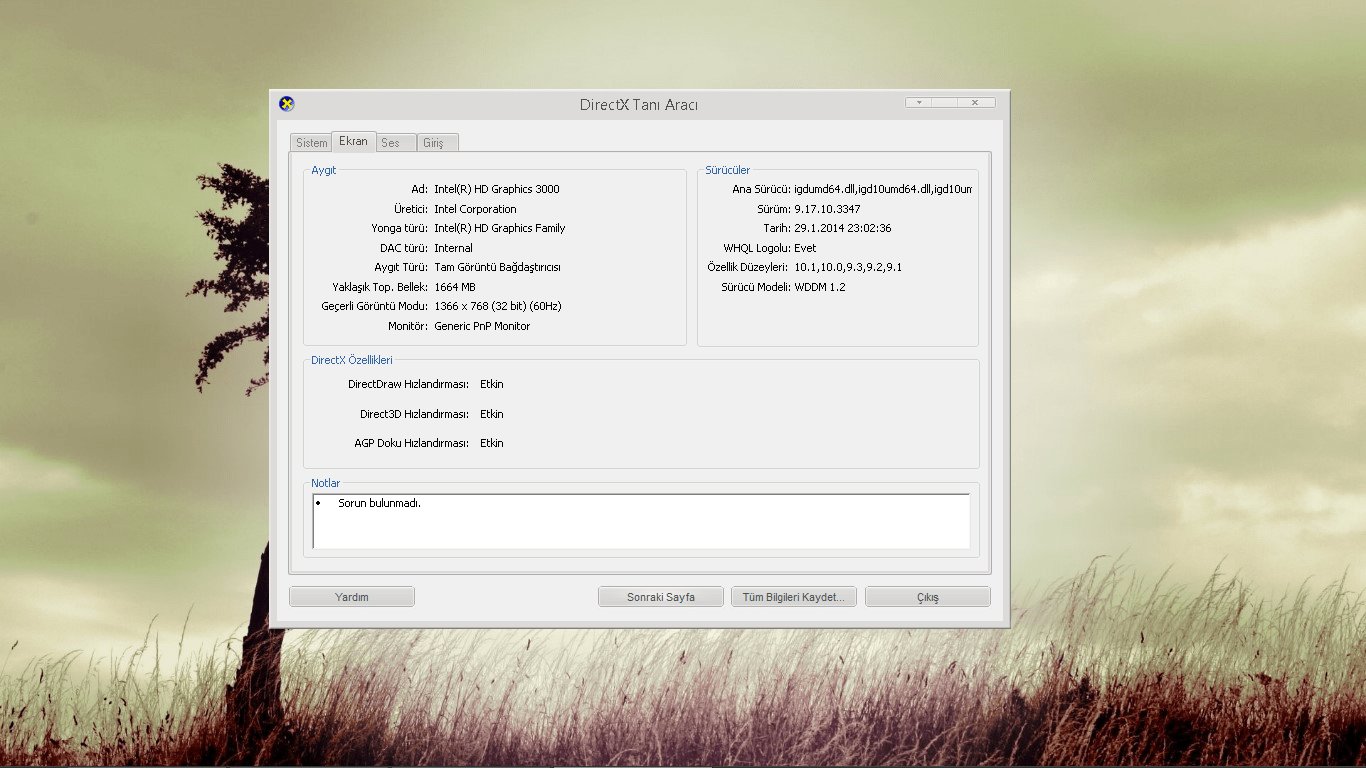Click the WHQL Logolu value "Evet"

[805, 248]
